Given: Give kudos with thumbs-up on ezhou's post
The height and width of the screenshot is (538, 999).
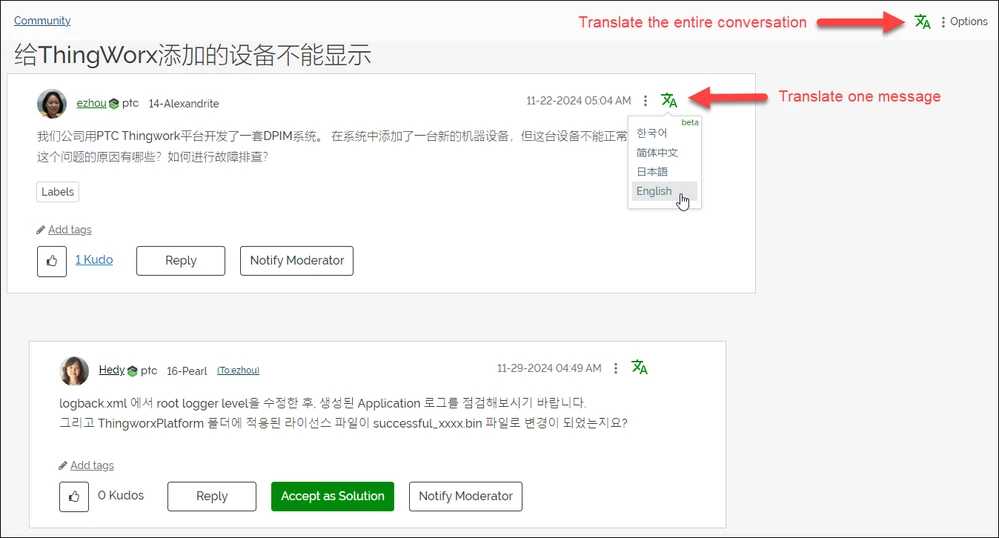Looking at the screenshot, I should [52, 261].
